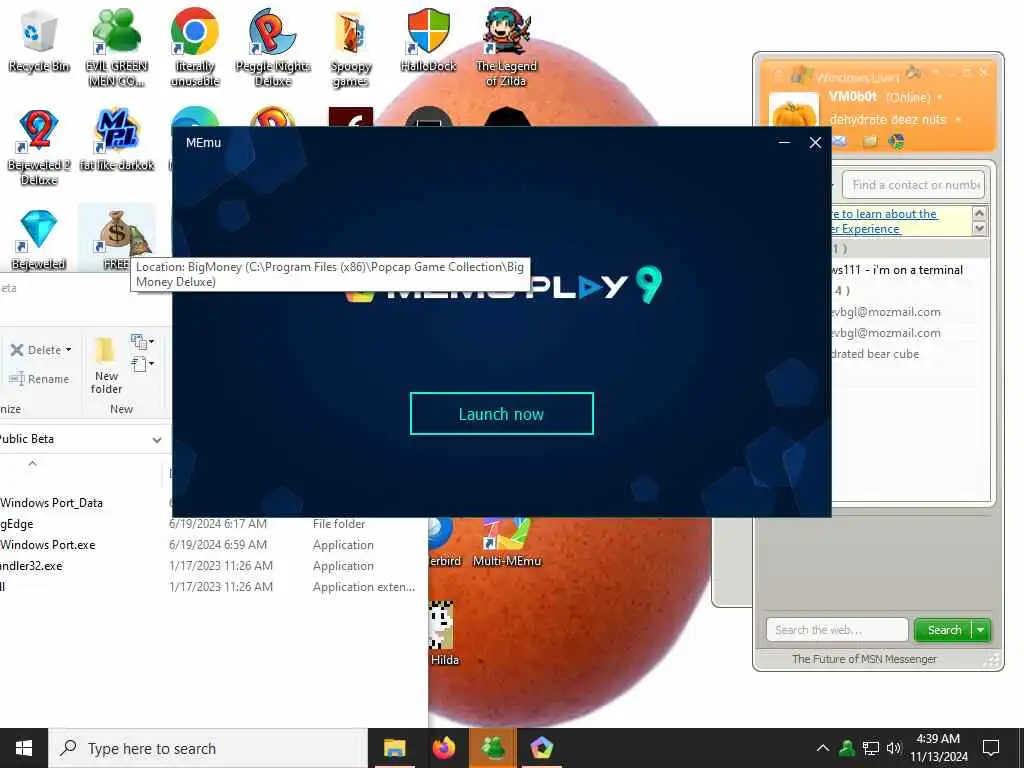Click the globe icon in Messenger header
This screenshot has width=1024, height=768.
[x=897, y=141]
